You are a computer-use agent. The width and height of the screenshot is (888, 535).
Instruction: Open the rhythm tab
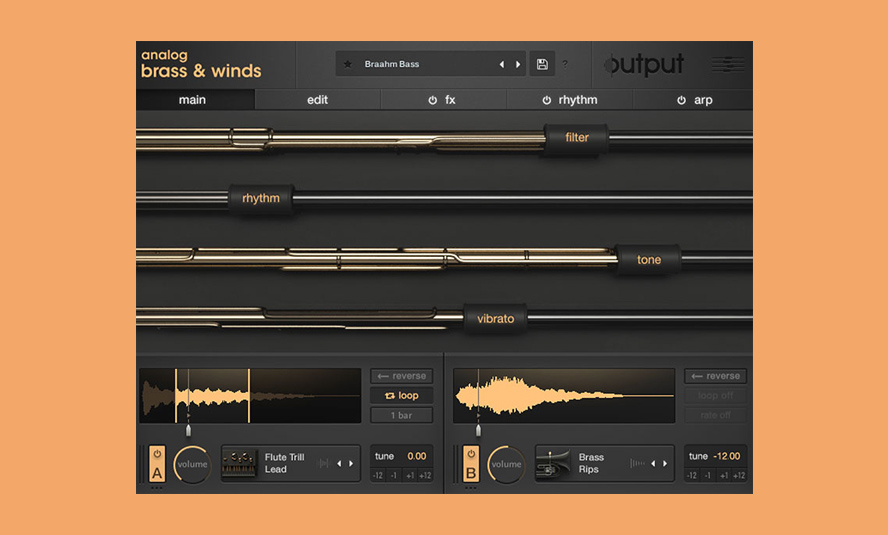570,100
